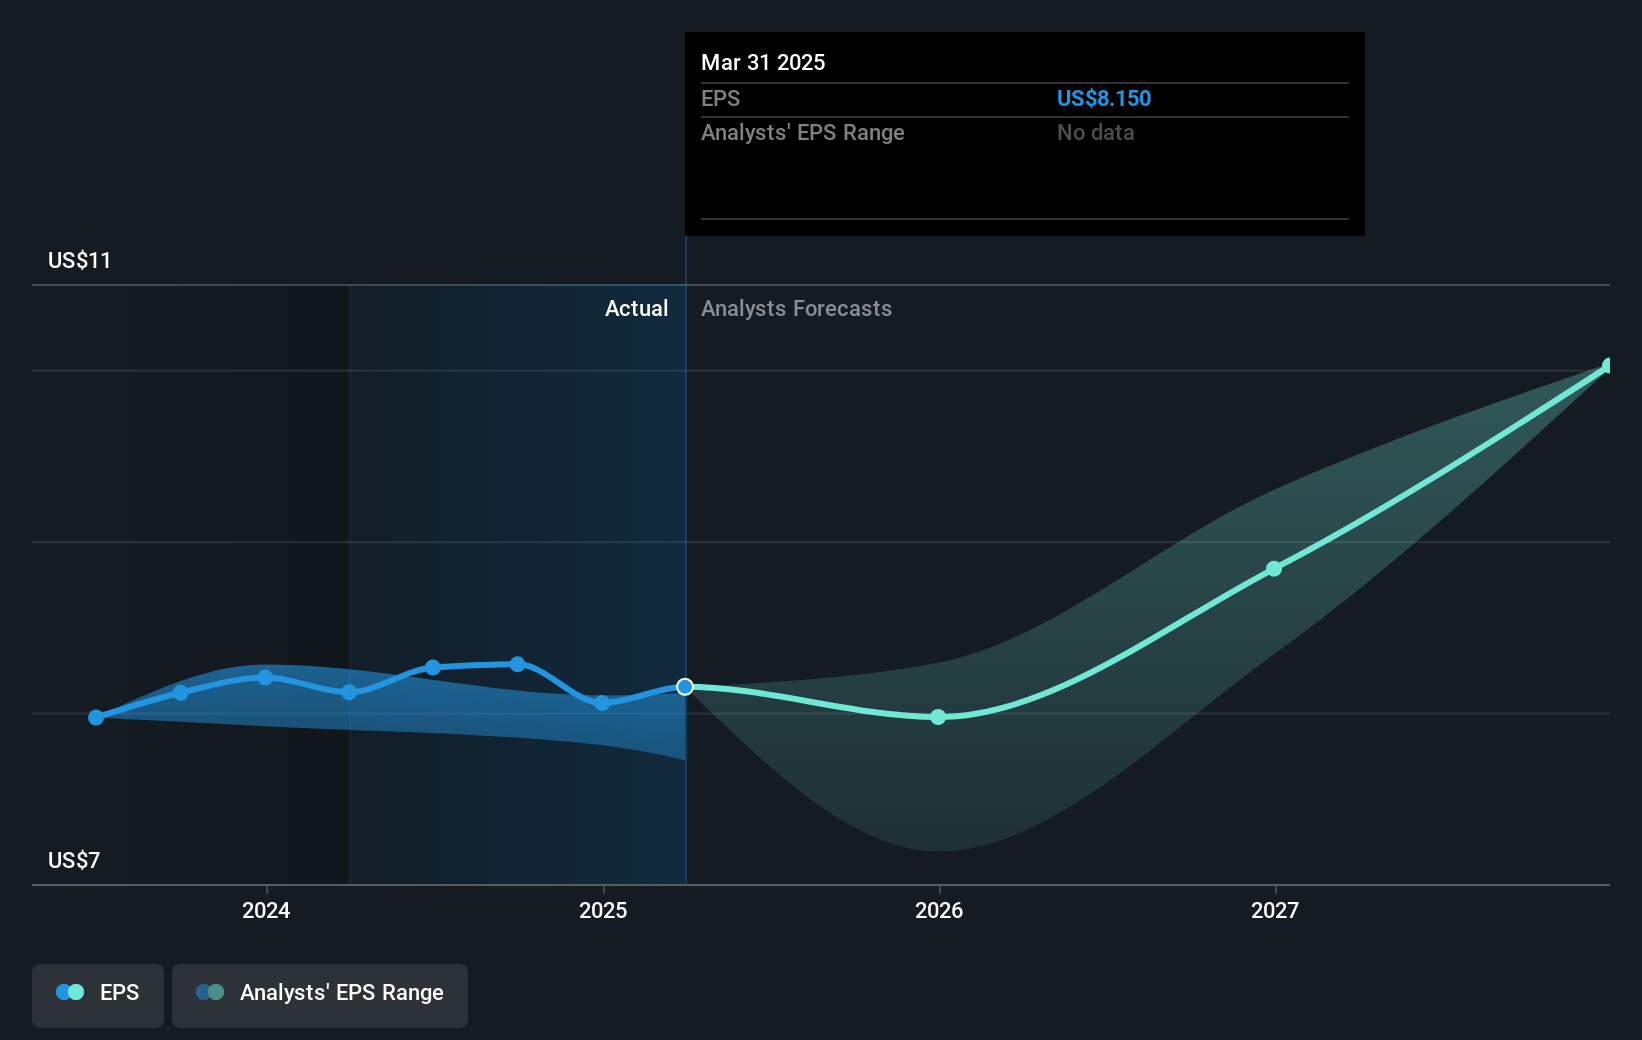
Task: Click the Actual section label
Action: click(x=636, y=309)
